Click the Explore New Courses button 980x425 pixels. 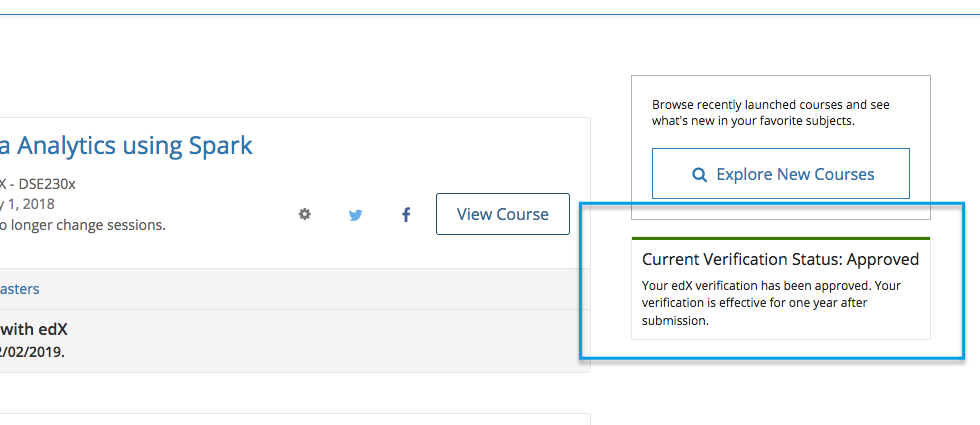pos(781,174)
